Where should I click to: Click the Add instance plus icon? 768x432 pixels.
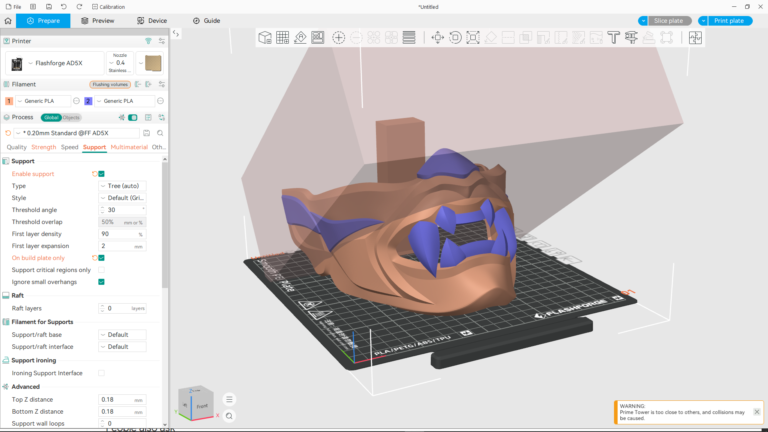338,38
